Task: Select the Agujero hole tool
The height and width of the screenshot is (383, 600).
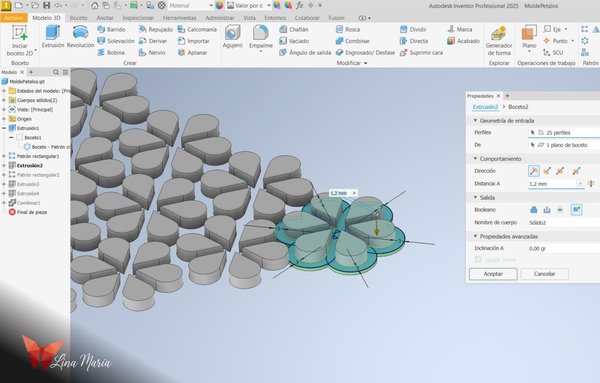Action: (232, 37)
